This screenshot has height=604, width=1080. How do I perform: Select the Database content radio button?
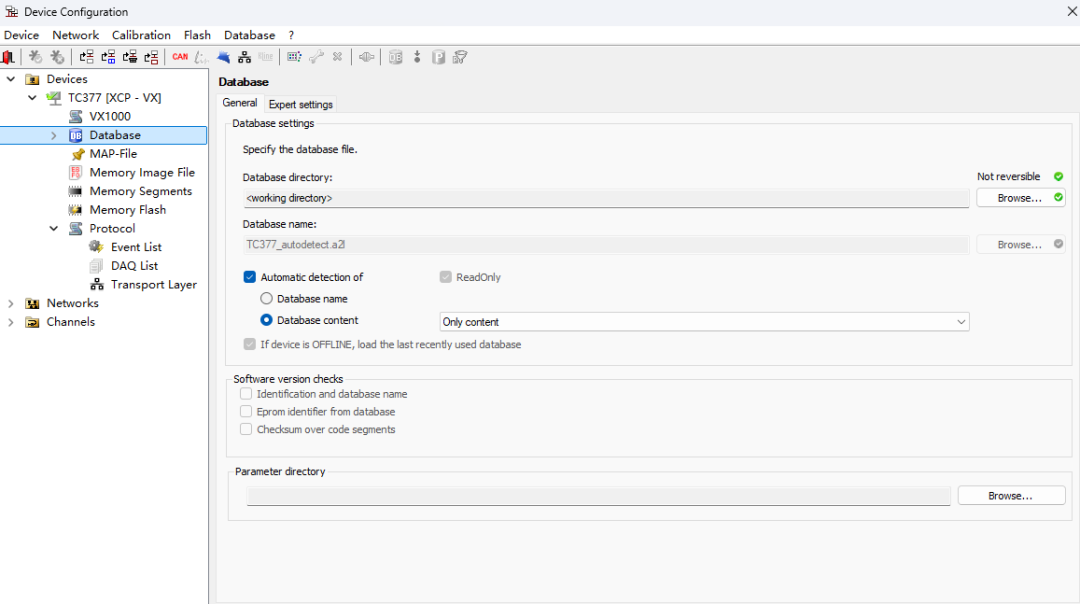pyautogui.click(x=266, y=320)
